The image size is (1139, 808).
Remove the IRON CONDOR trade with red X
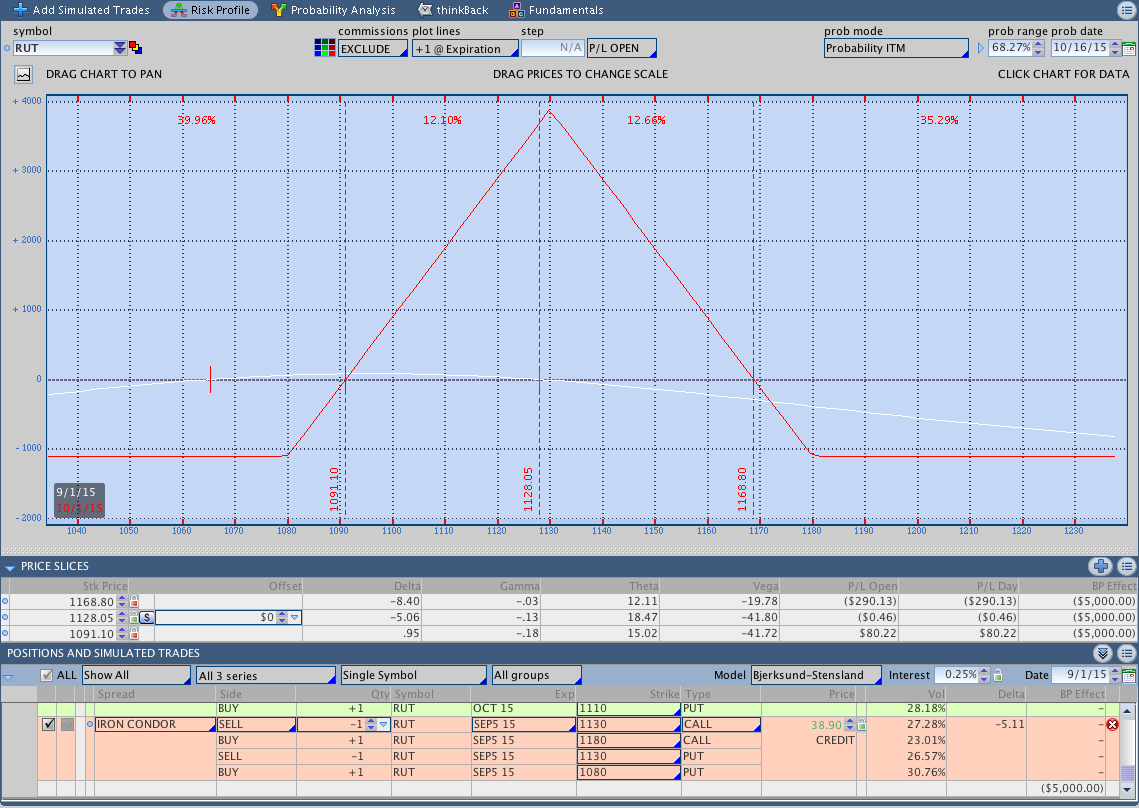pos(1112,724)
